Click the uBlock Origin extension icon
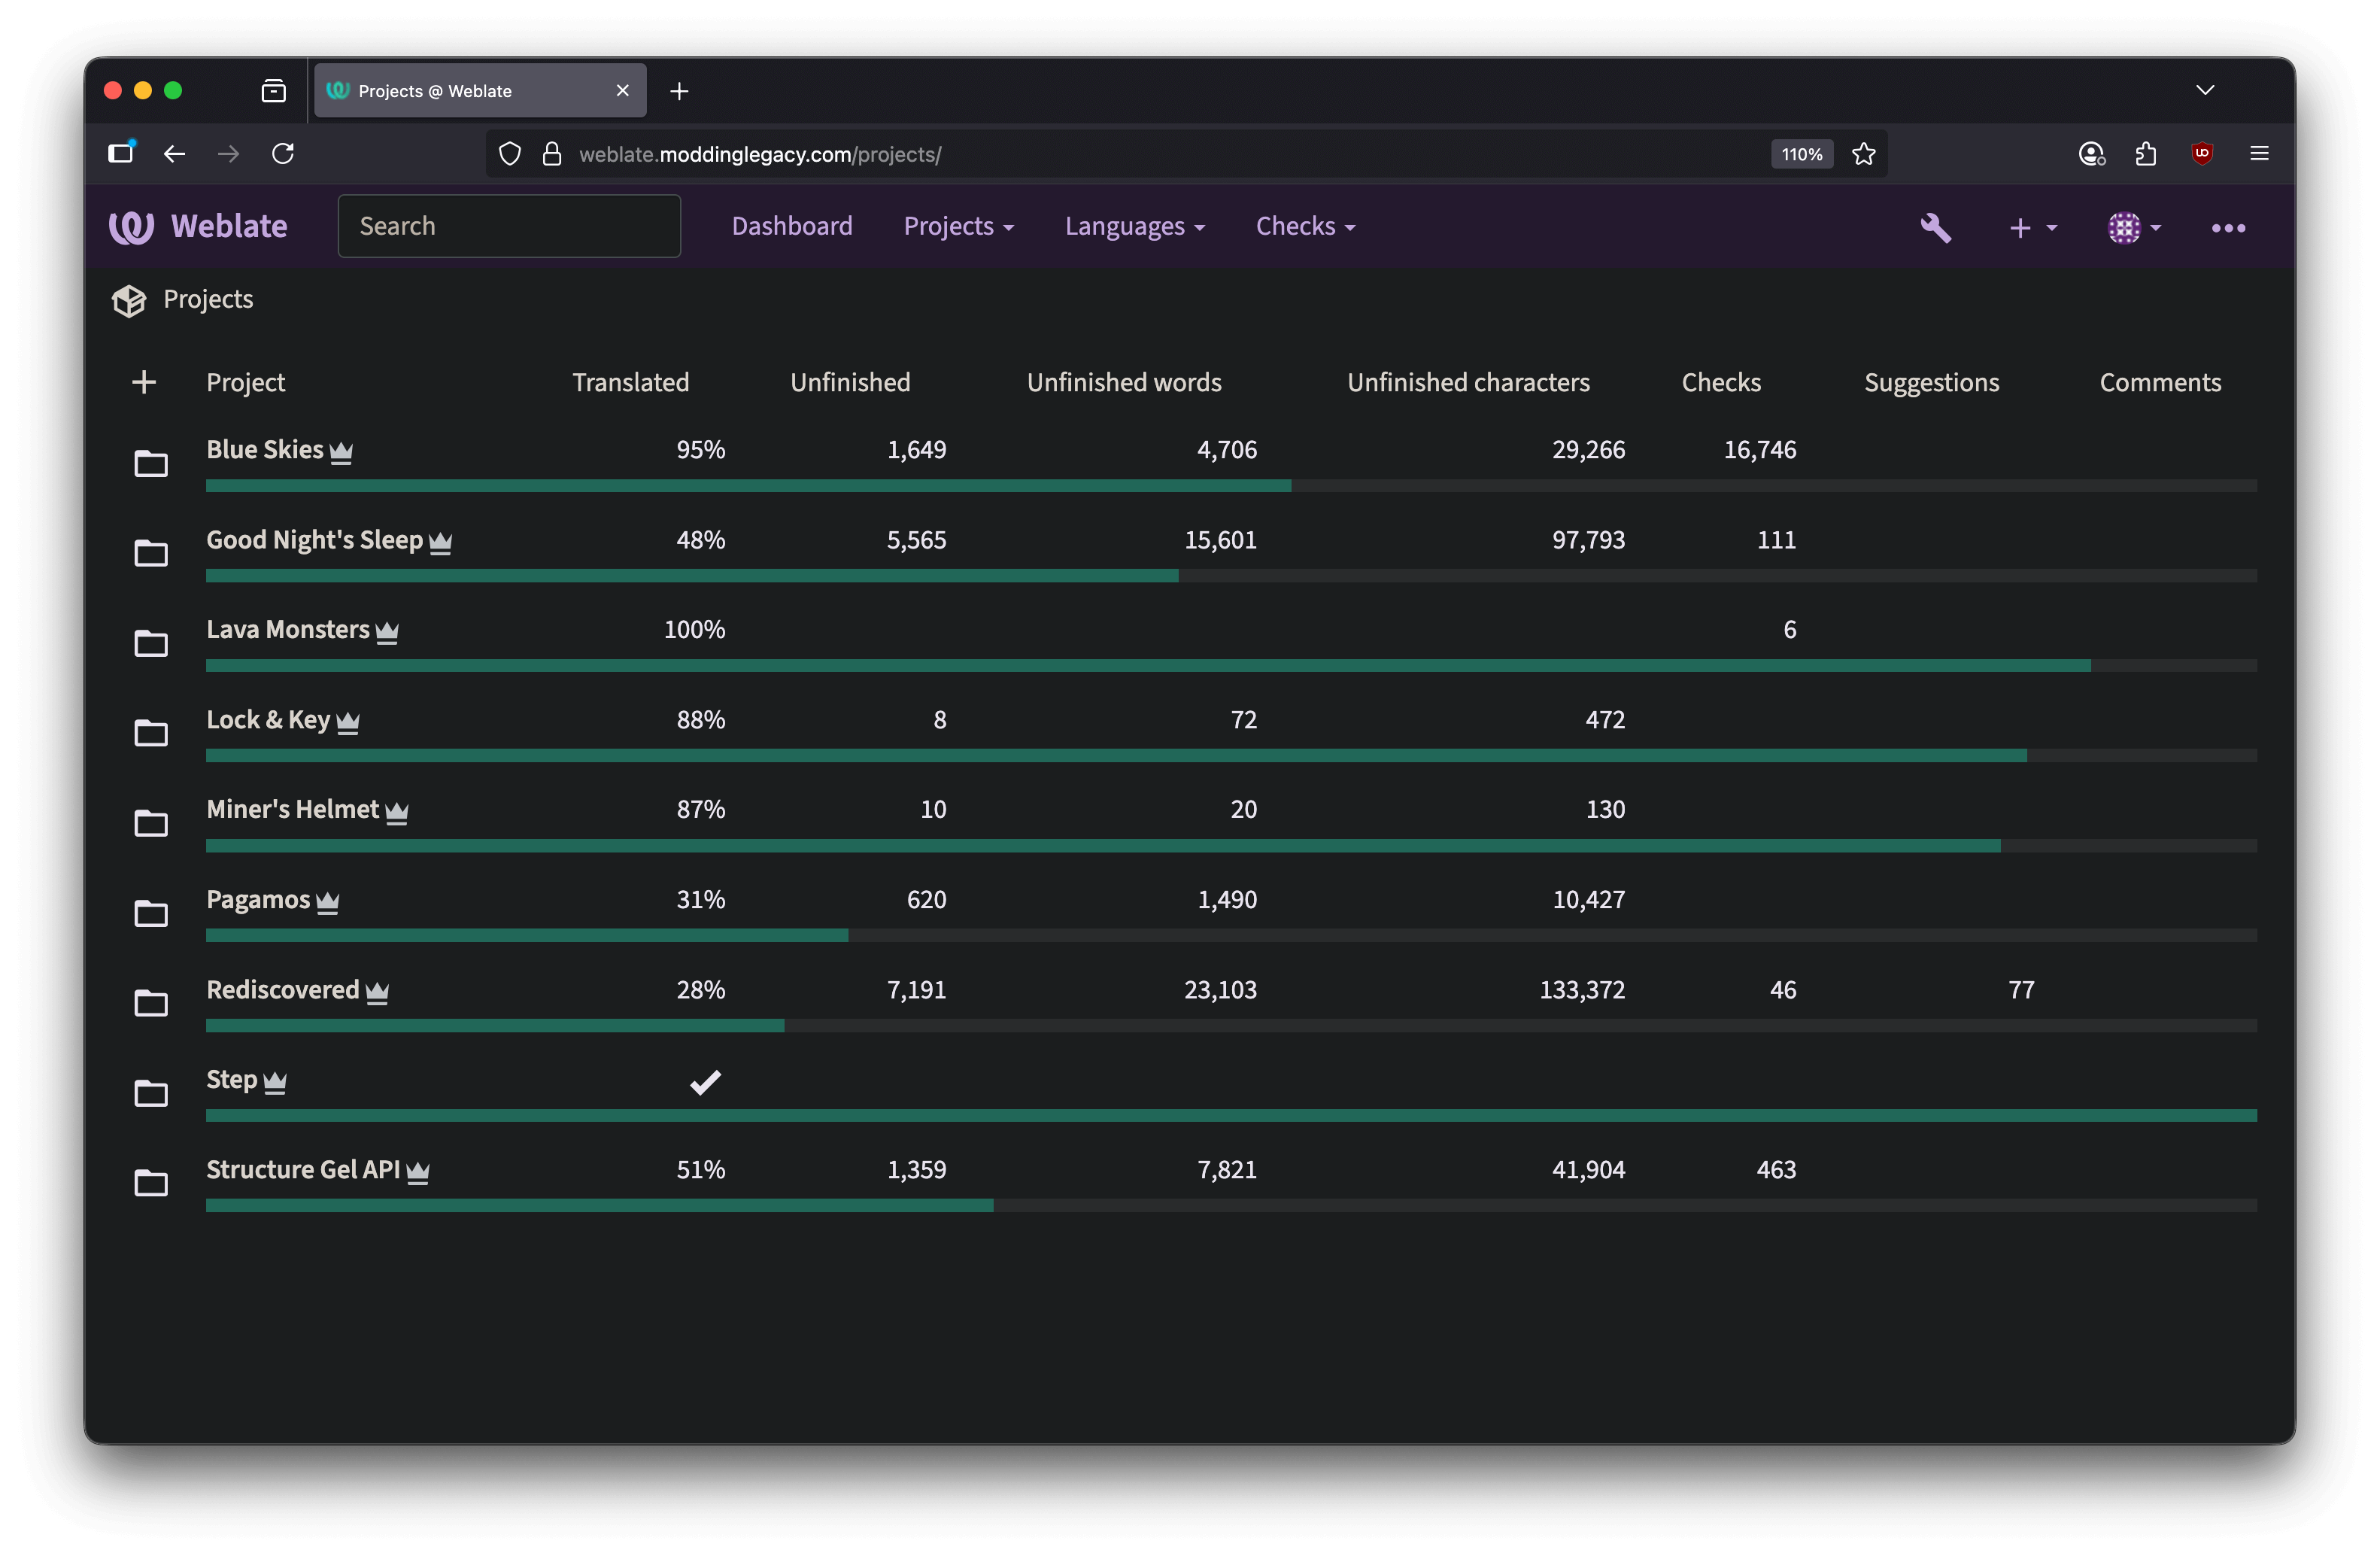Image resolution: width=2380 pixels, height=1556 pixels. click(2201, 154)
